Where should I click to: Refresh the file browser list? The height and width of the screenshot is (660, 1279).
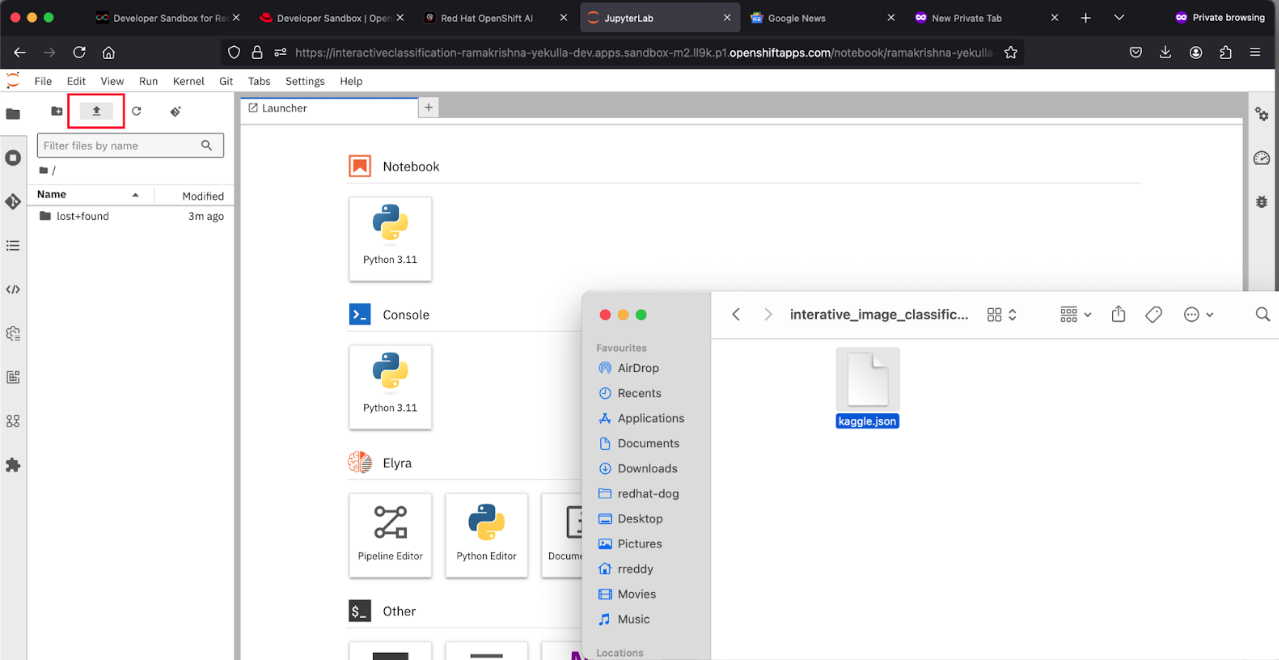coord(136,111)
